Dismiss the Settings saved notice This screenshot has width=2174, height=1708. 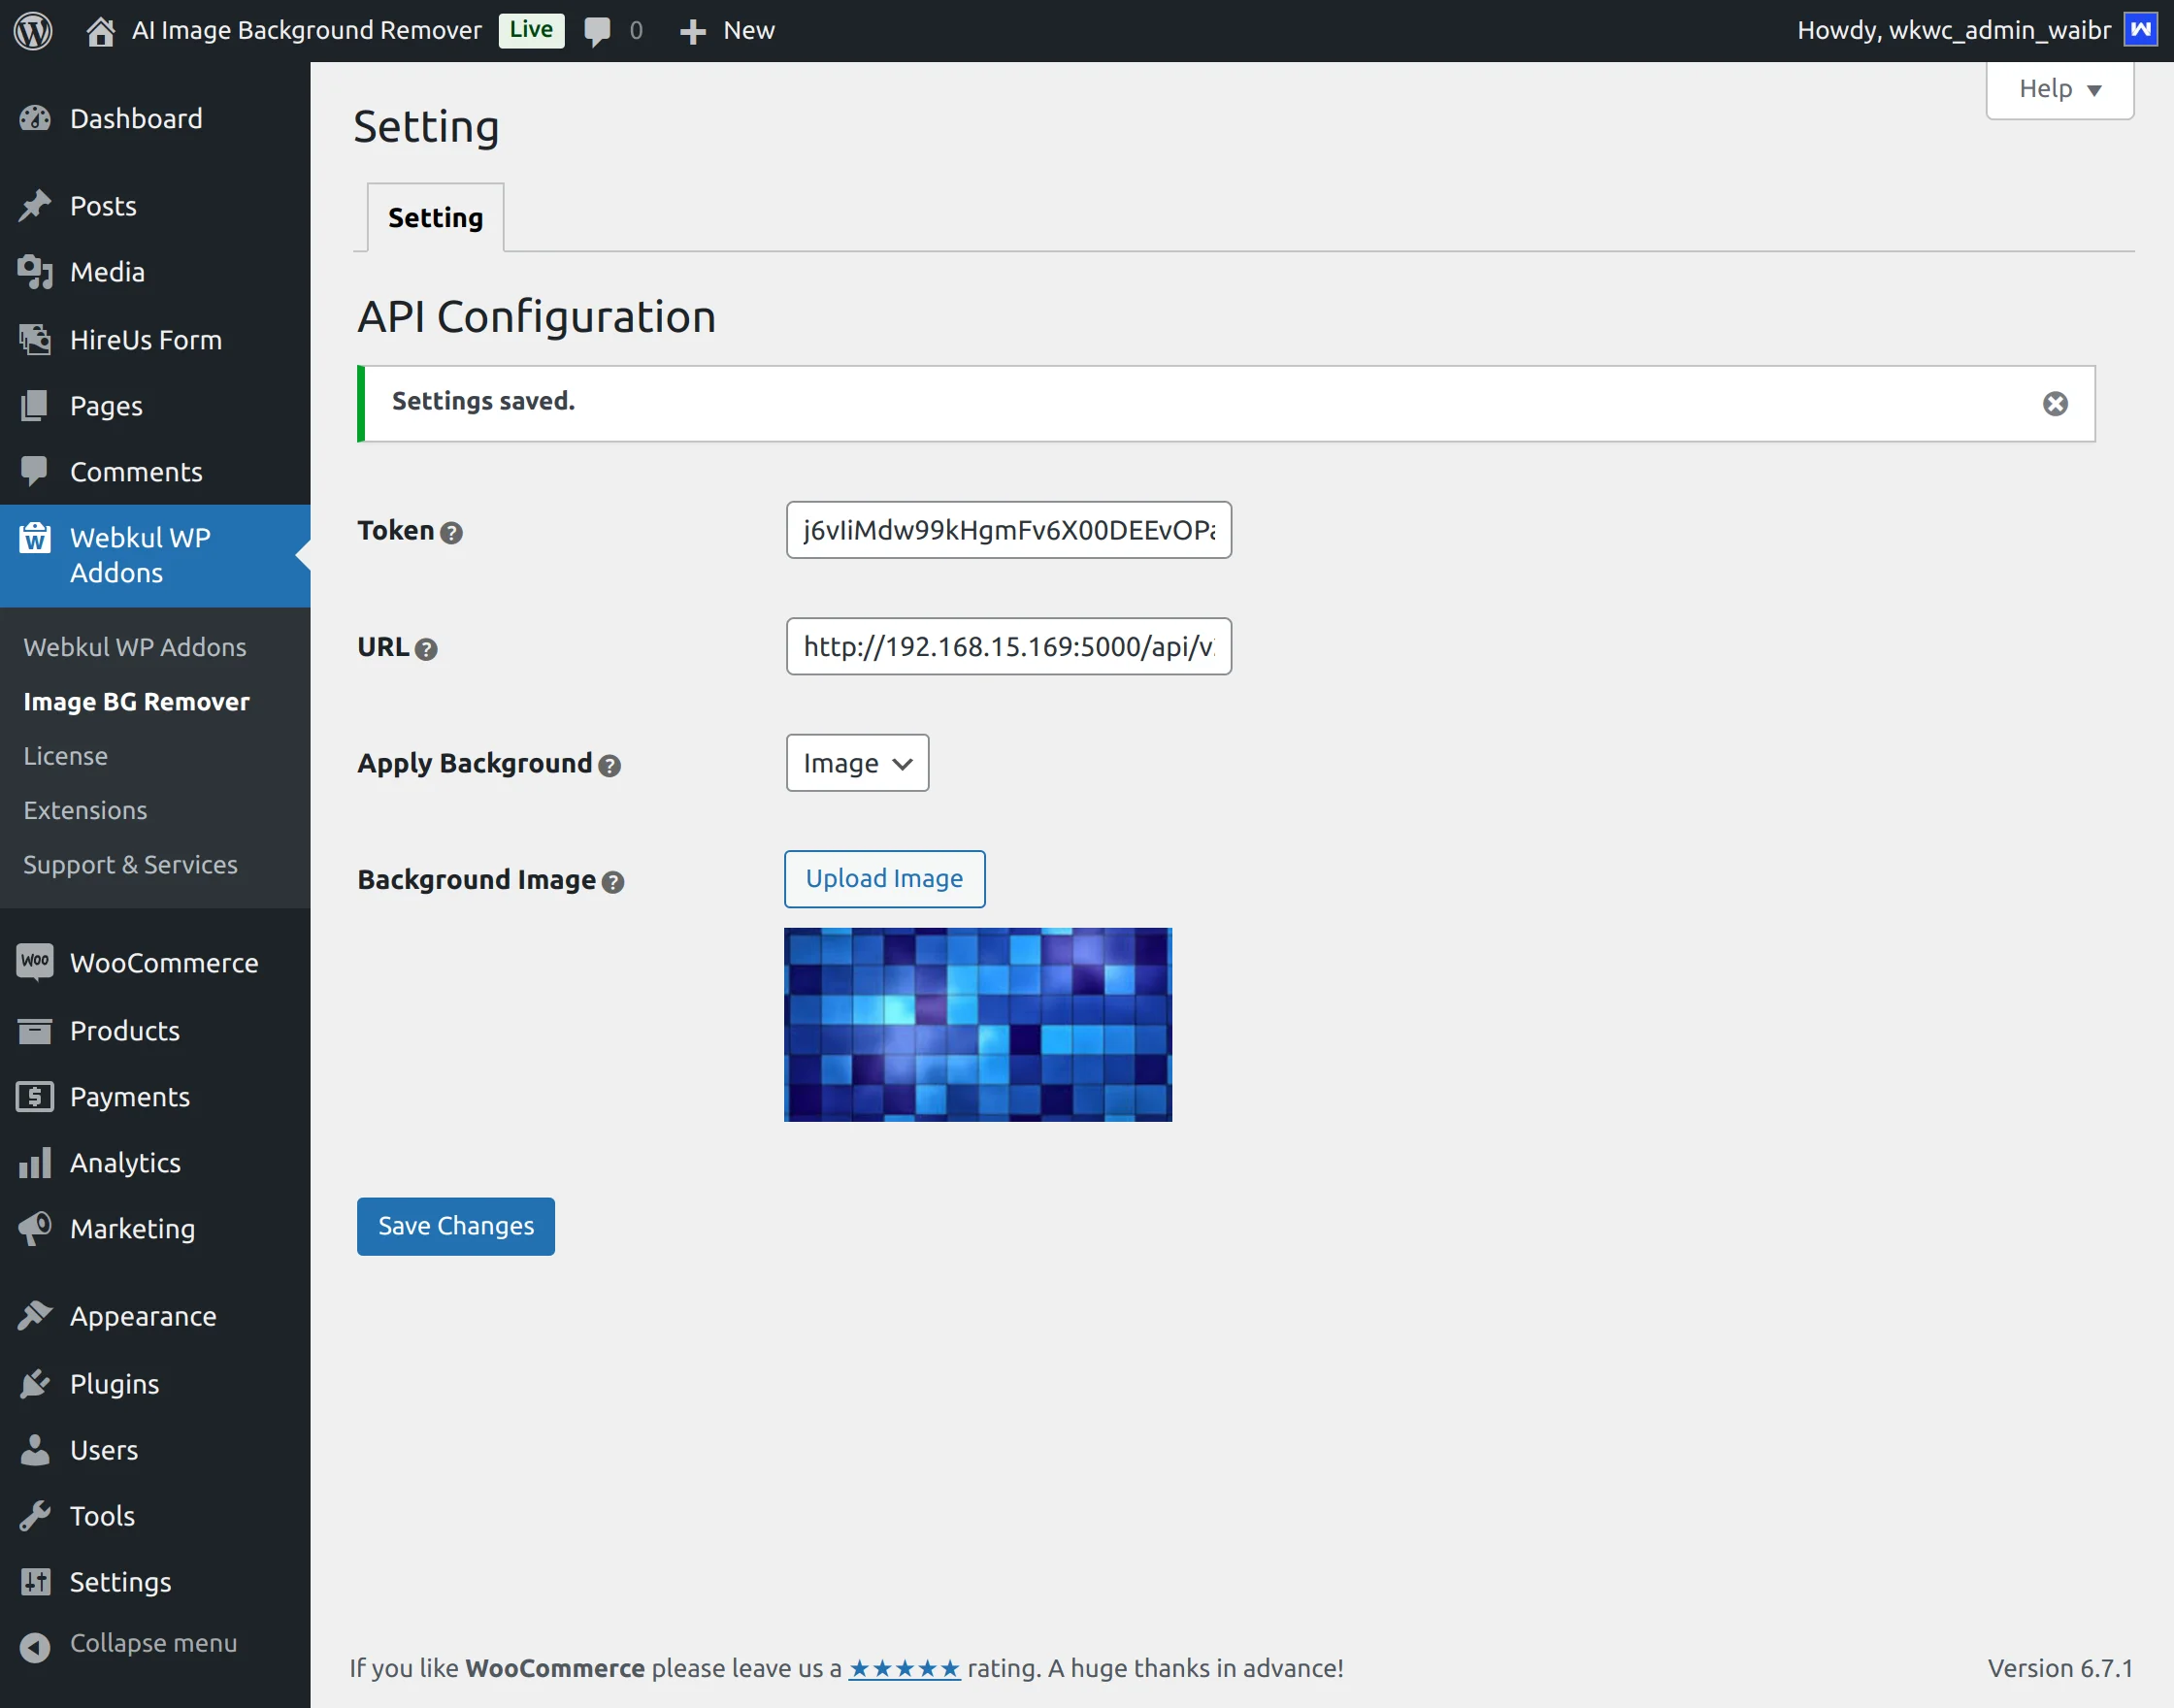pyautogui.click(x=2055, y=404)
